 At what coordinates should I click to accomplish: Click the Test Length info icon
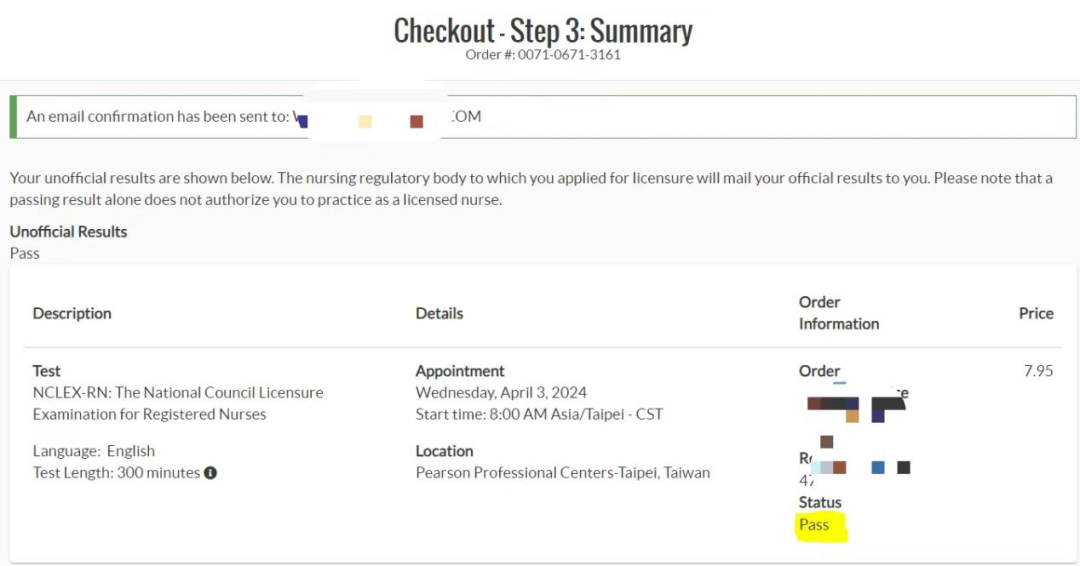tap(210, 473)
